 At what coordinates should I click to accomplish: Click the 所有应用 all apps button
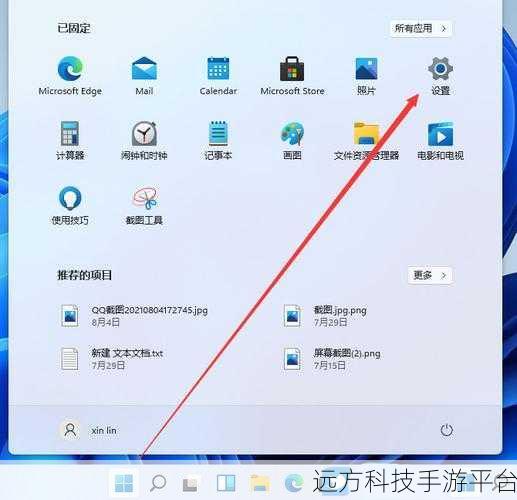click(x=421, y=28)
